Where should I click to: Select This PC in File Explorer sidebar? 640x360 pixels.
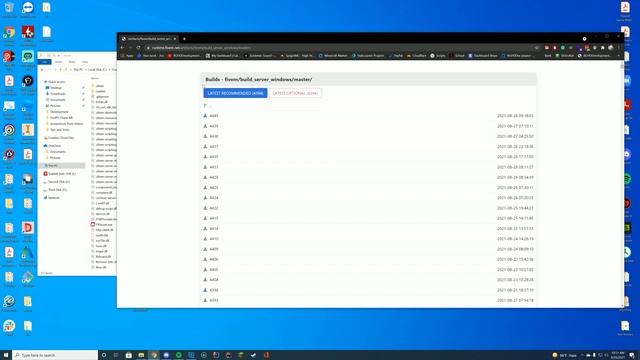click(62, 166)
